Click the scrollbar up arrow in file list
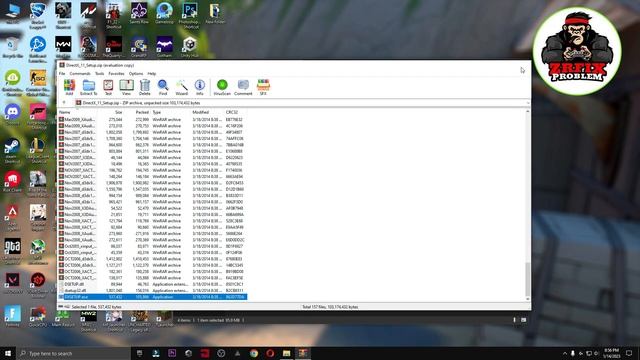This screenshot has height=360, width=640. tap(527, 111)
